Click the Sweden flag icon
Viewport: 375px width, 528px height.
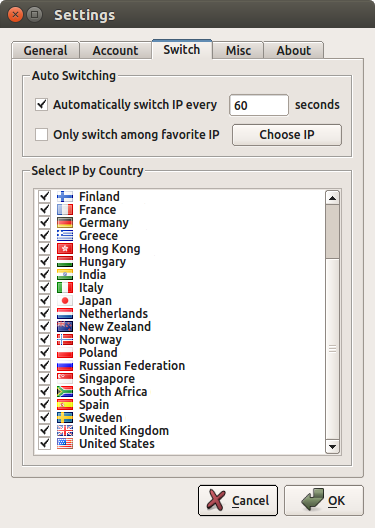coord(65,418)
